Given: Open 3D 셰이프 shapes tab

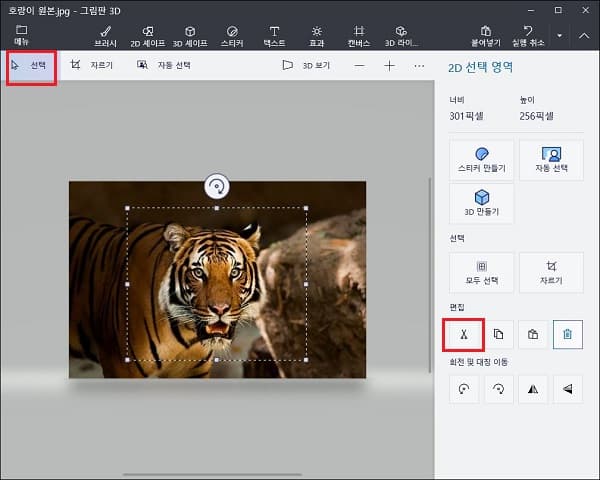Looking at the screenshot, I should coord(190,36).
